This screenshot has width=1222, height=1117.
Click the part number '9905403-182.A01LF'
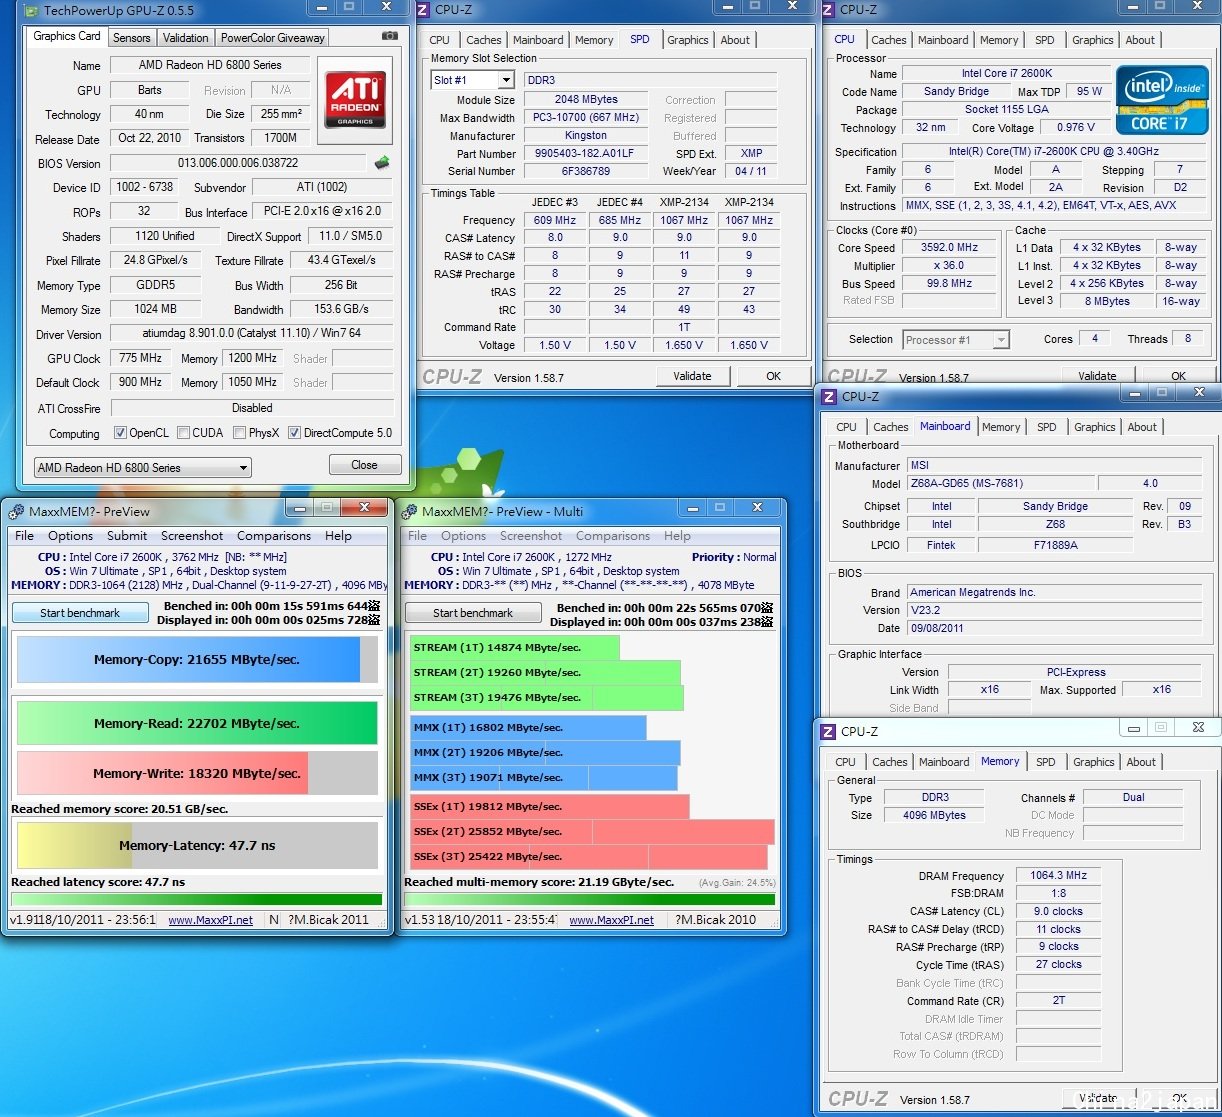pos(585,154)
